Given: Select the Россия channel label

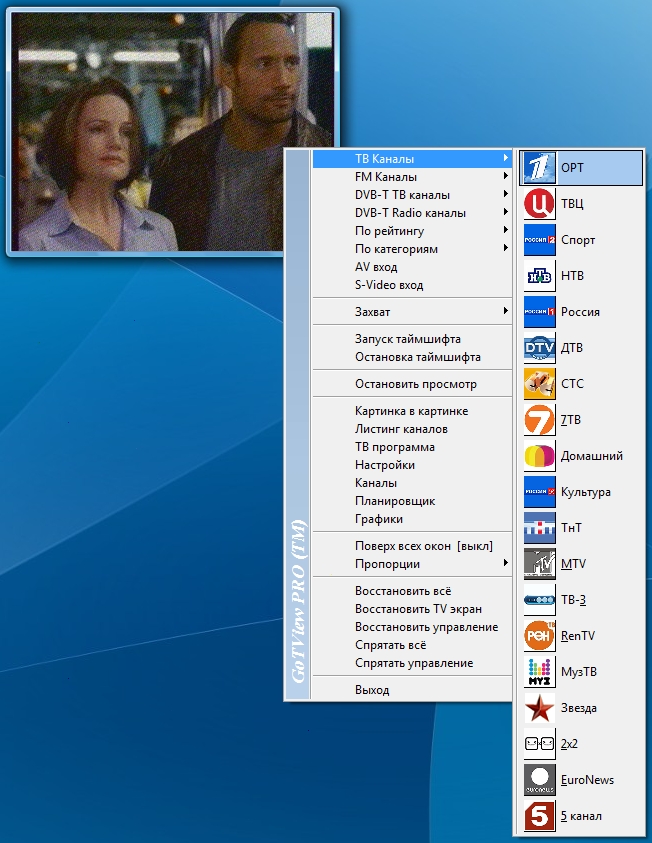Looking at the screenshot, I should [581, 312].
